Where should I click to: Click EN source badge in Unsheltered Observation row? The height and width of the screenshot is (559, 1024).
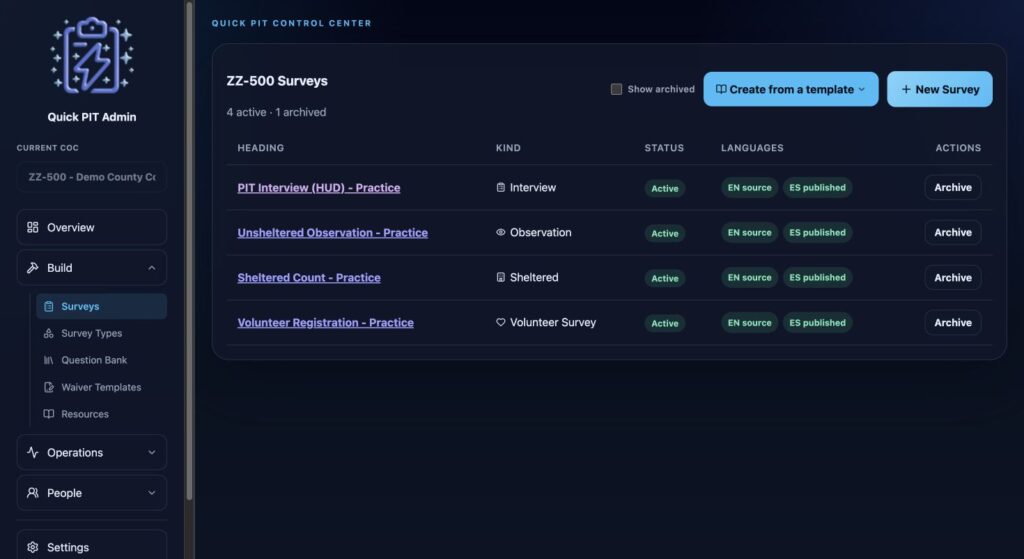tap(749, 232)
